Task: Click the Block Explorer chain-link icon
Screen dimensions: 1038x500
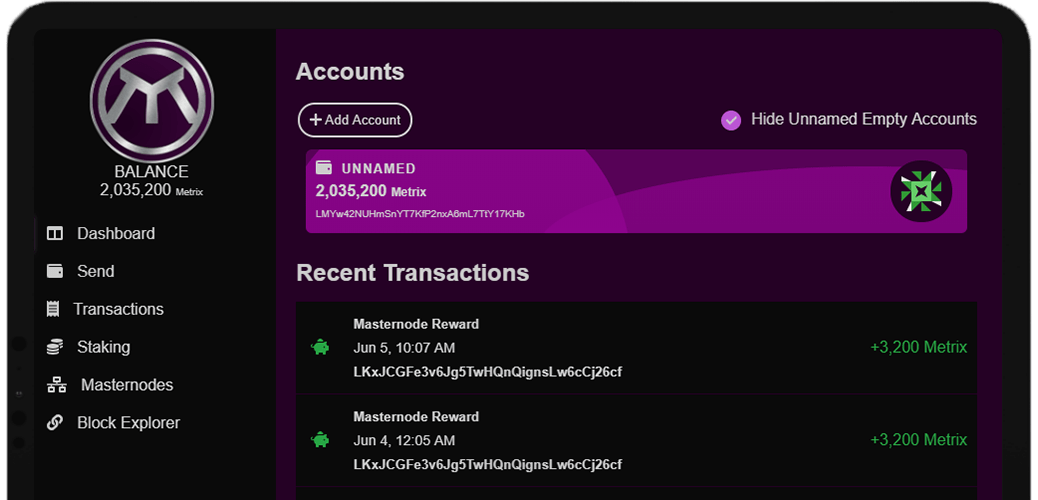Action: [x=54, y=423]
